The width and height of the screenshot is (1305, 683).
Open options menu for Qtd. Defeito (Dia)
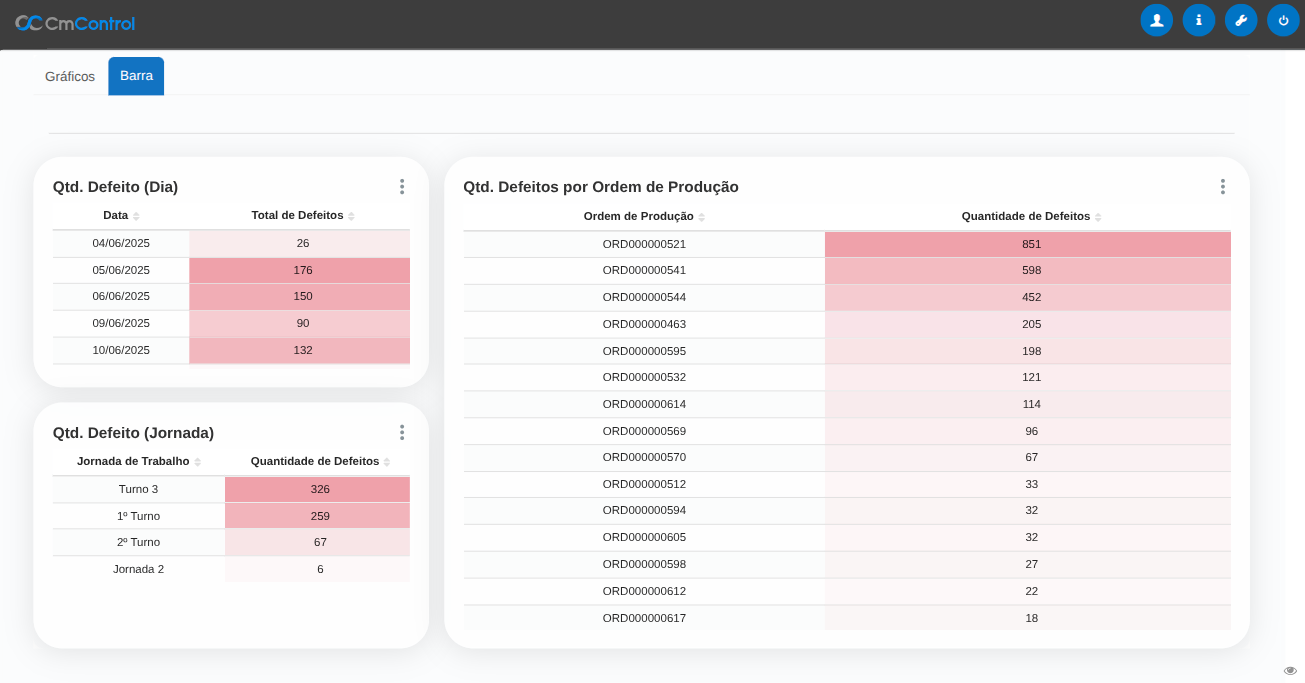click(401, 187)
